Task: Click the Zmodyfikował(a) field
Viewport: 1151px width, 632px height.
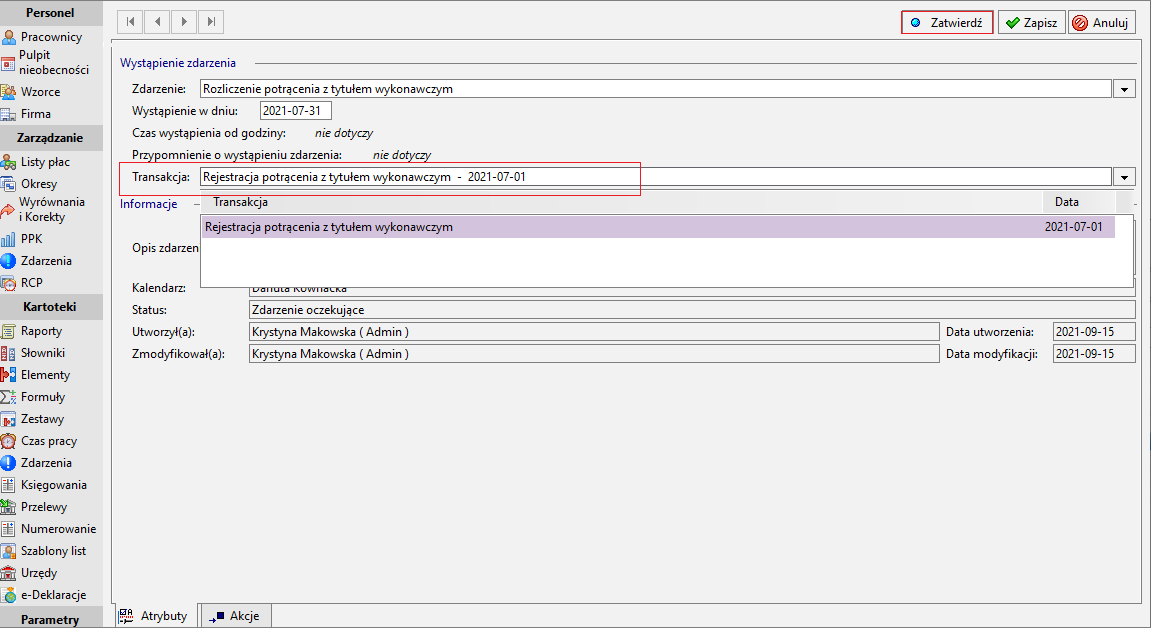Action: pos(594,354)
